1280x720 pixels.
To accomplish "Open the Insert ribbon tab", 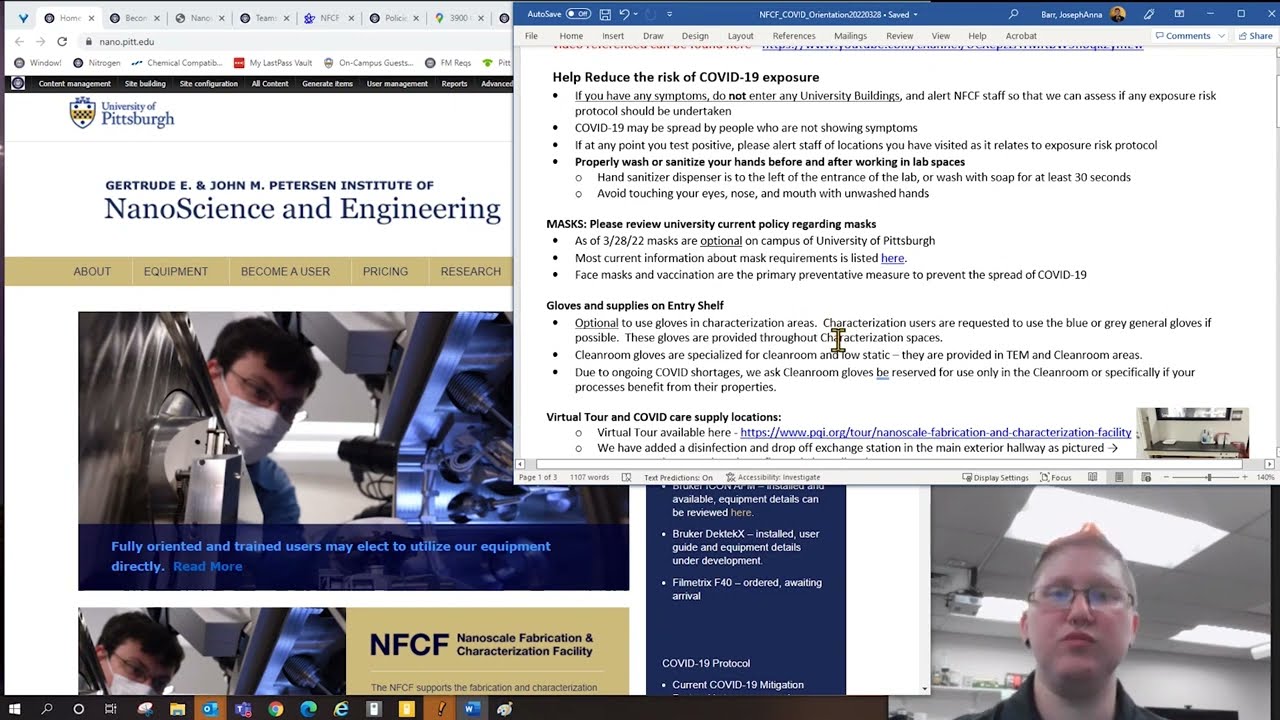I will (613, 36).
